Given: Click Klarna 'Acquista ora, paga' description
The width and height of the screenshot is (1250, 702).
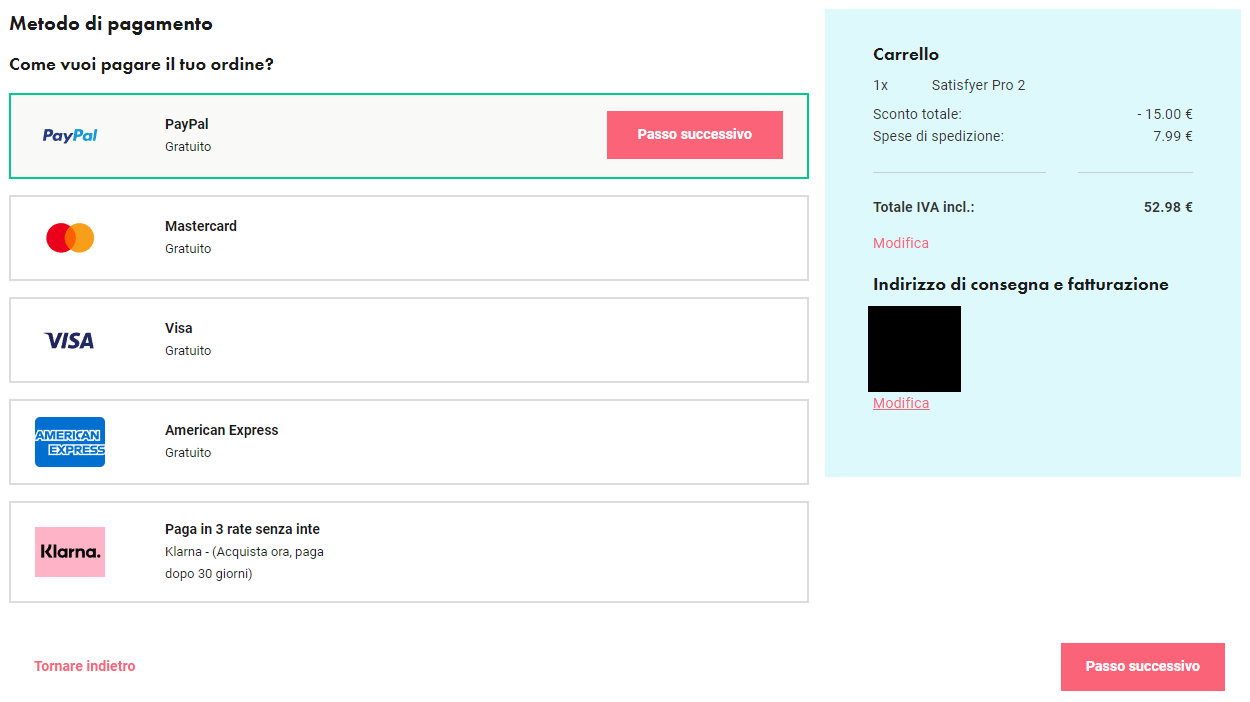Looking at the screenshot, I should pos(244,563).
